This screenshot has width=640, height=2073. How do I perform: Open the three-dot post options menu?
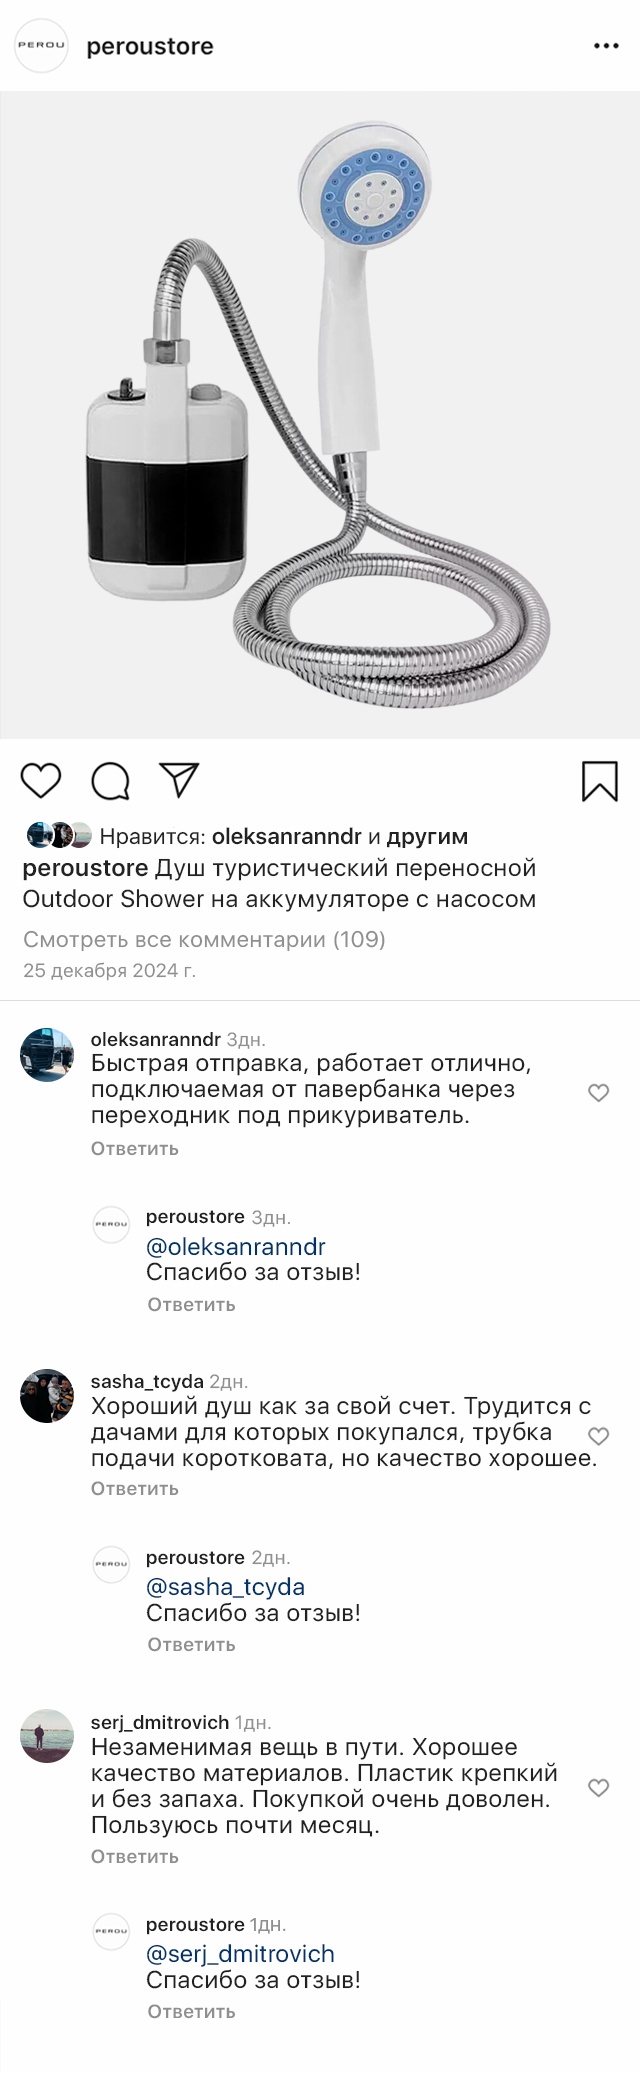606,46
